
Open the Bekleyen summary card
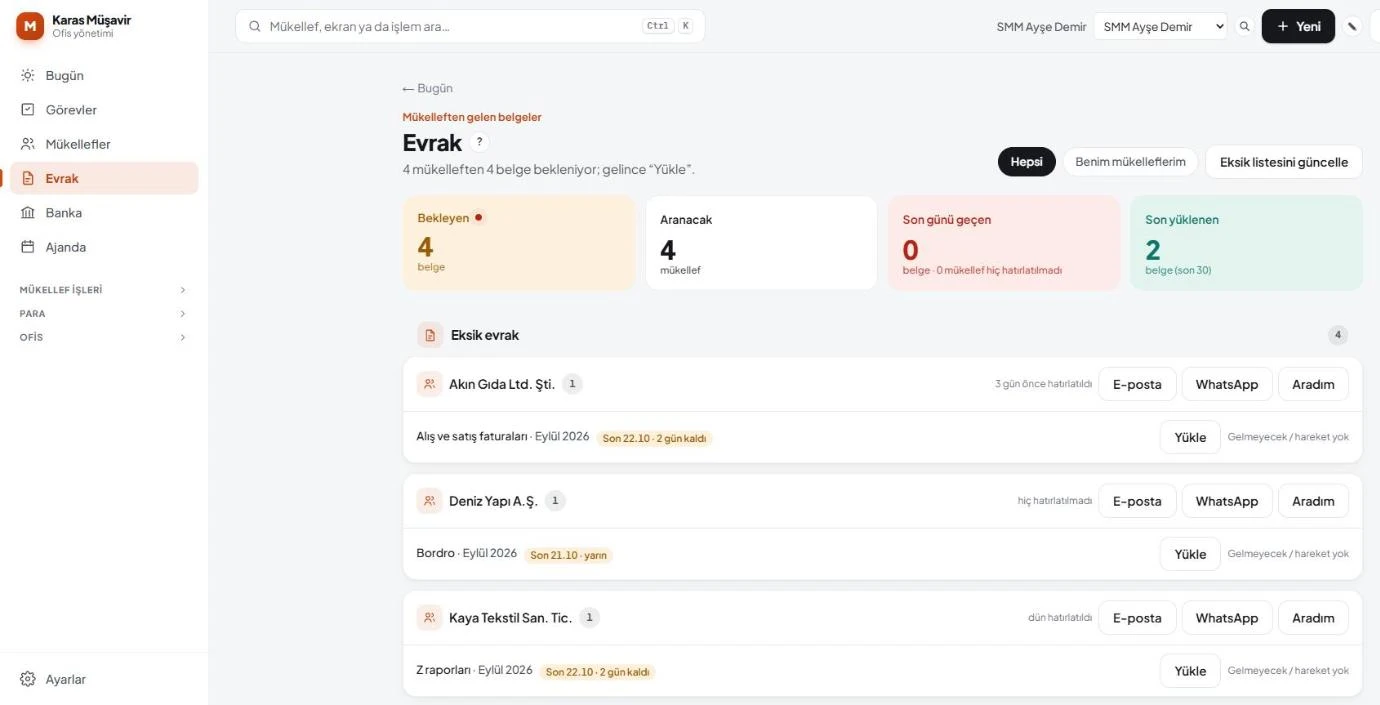(519, 243)
